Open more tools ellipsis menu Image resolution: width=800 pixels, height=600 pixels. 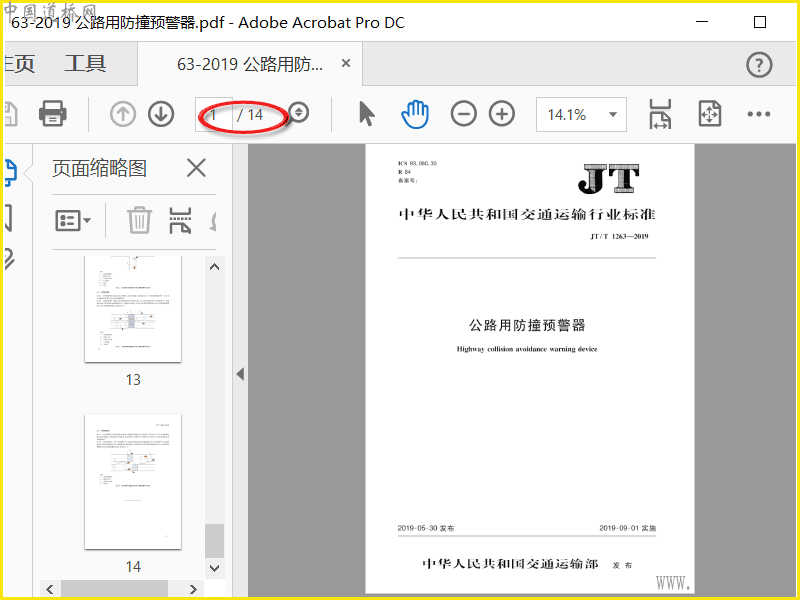tap(759, 114)
